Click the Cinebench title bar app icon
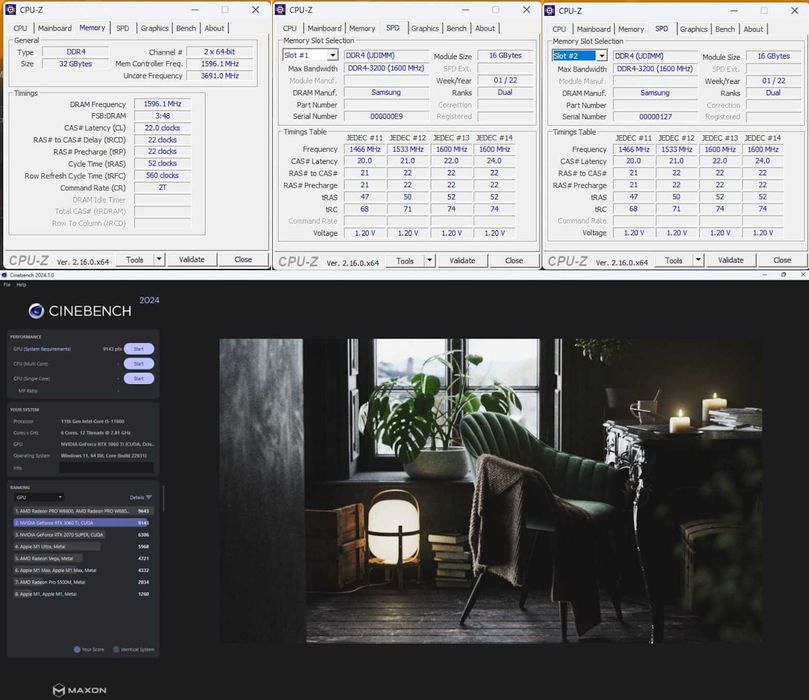The width and height of the screenshot is (809, 700). (x=5, y=275)
